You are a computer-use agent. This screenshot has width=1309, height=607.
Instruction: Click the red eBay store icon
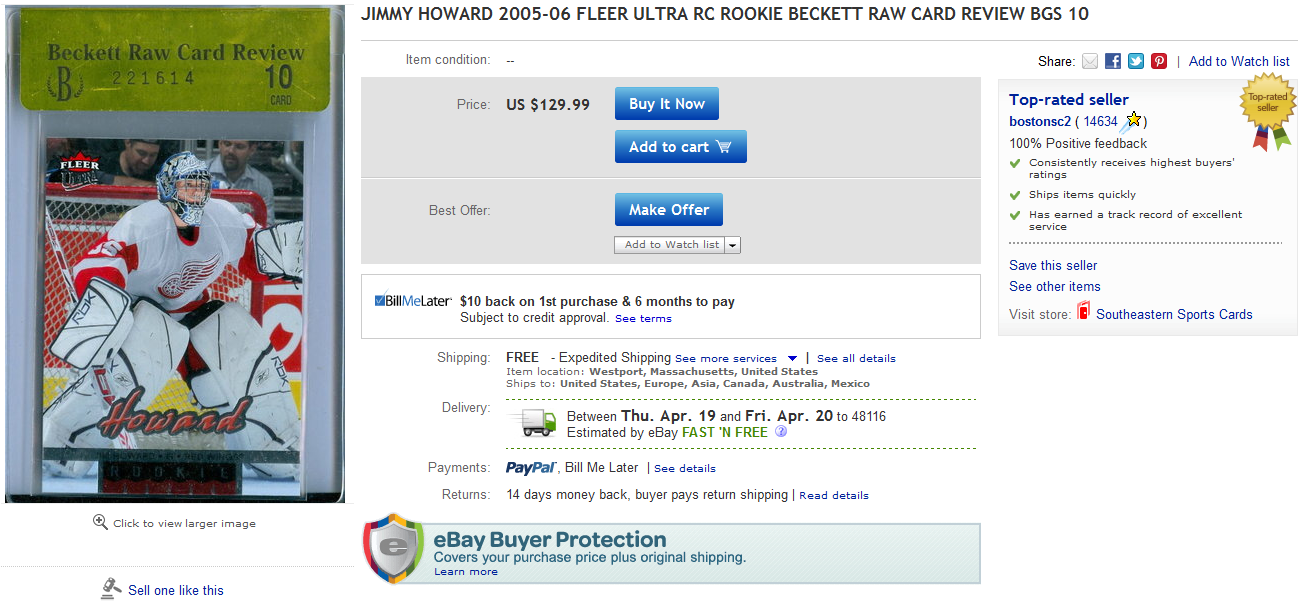pyautogui.click(x=1083, y=313)
